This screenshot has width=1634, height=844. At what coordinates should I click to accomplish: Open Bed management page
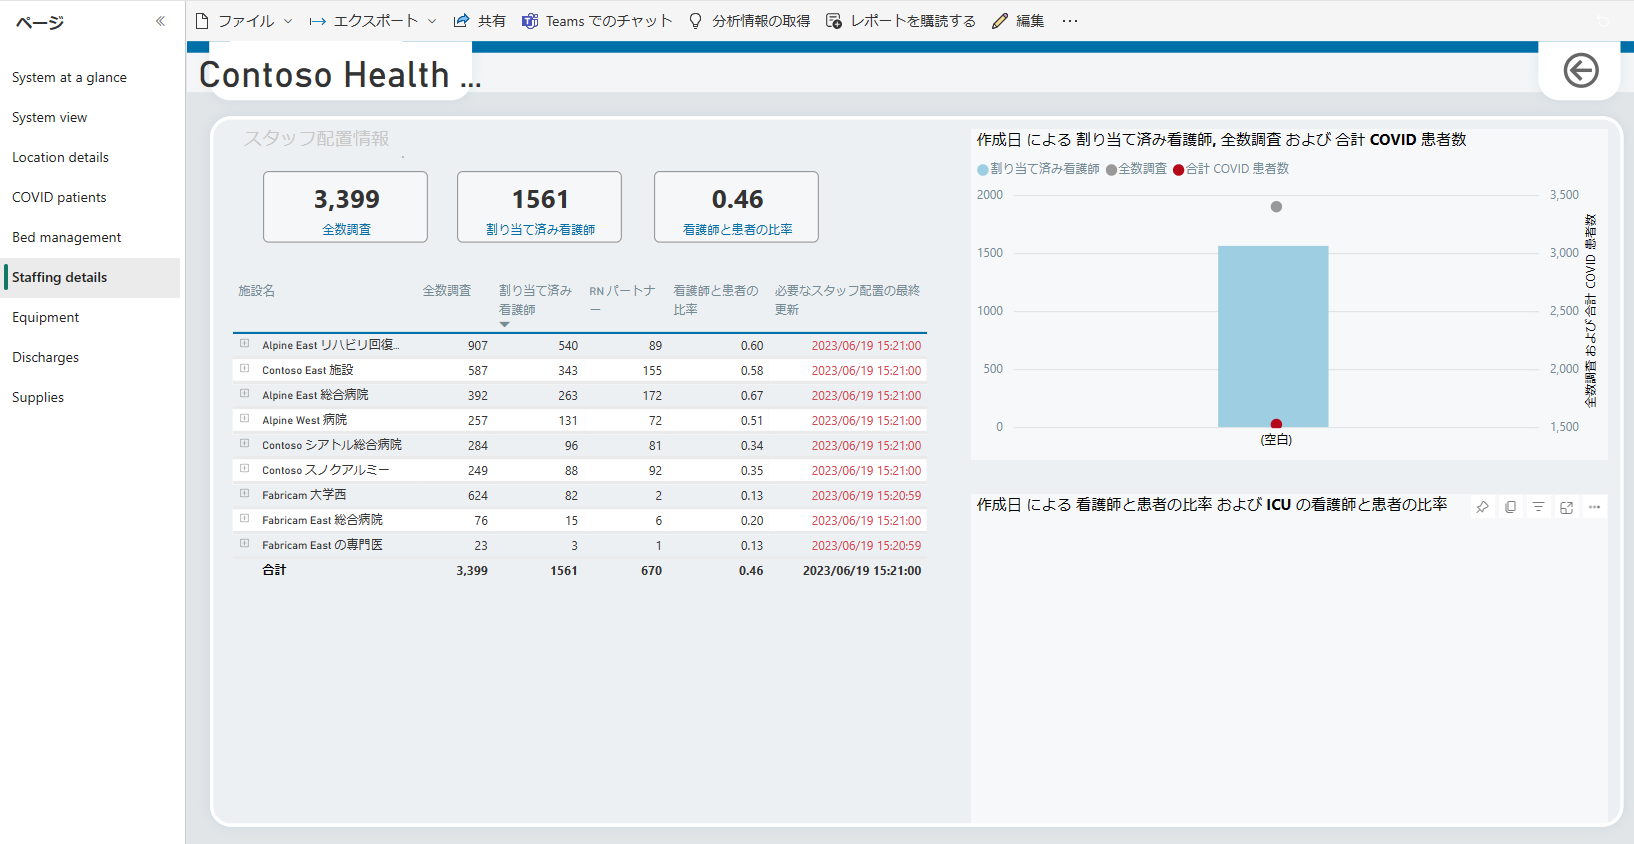(90, 237)
